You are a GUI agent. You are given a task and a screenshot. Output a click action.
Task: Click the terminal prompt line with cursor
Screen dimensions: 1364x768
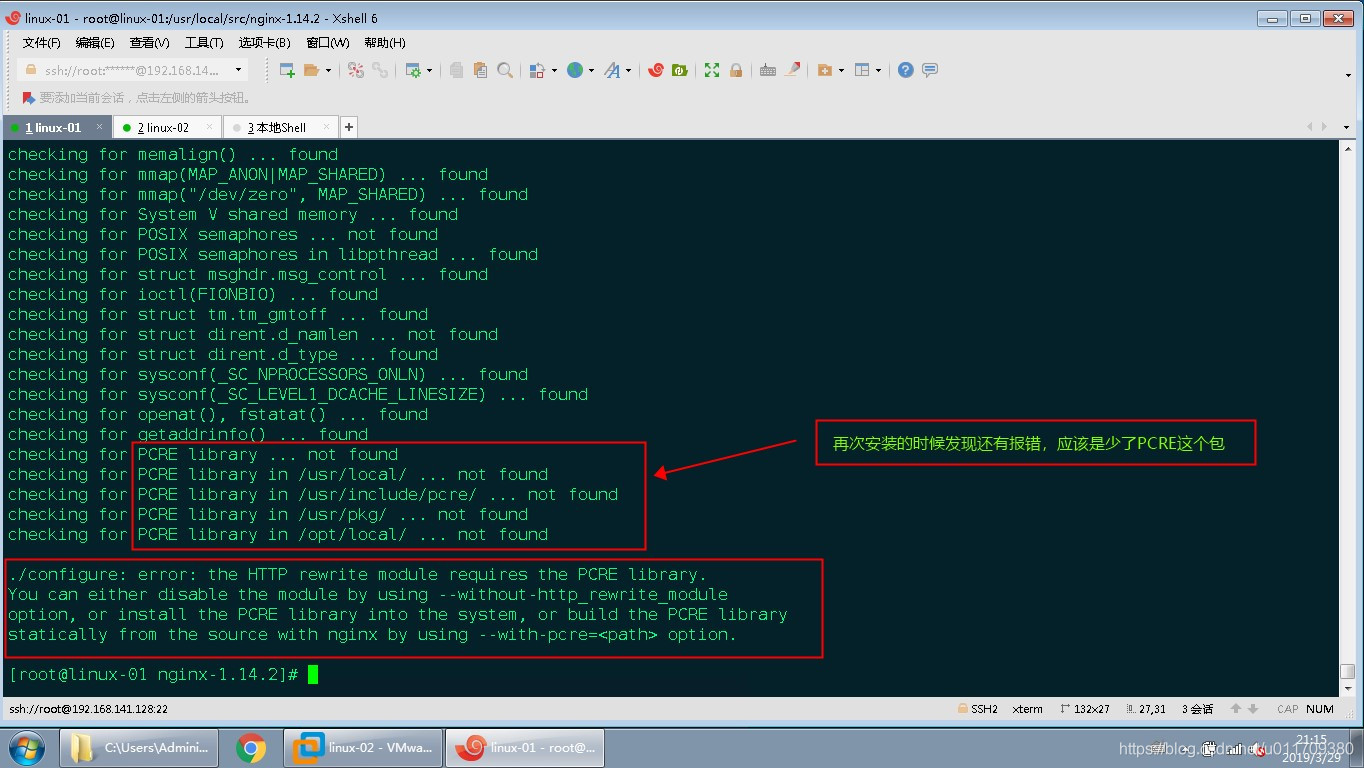click(x=163, y=674)
